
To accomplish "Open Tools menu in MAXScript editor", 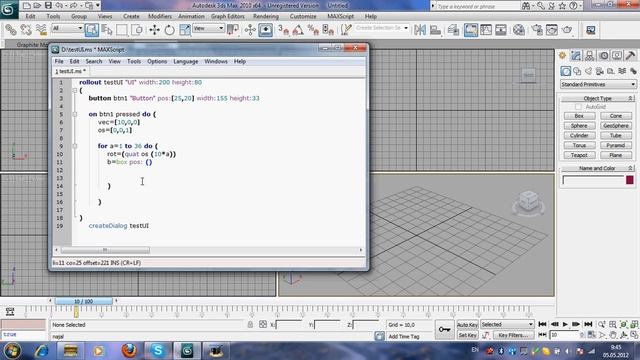I will (x=133, y=62).
